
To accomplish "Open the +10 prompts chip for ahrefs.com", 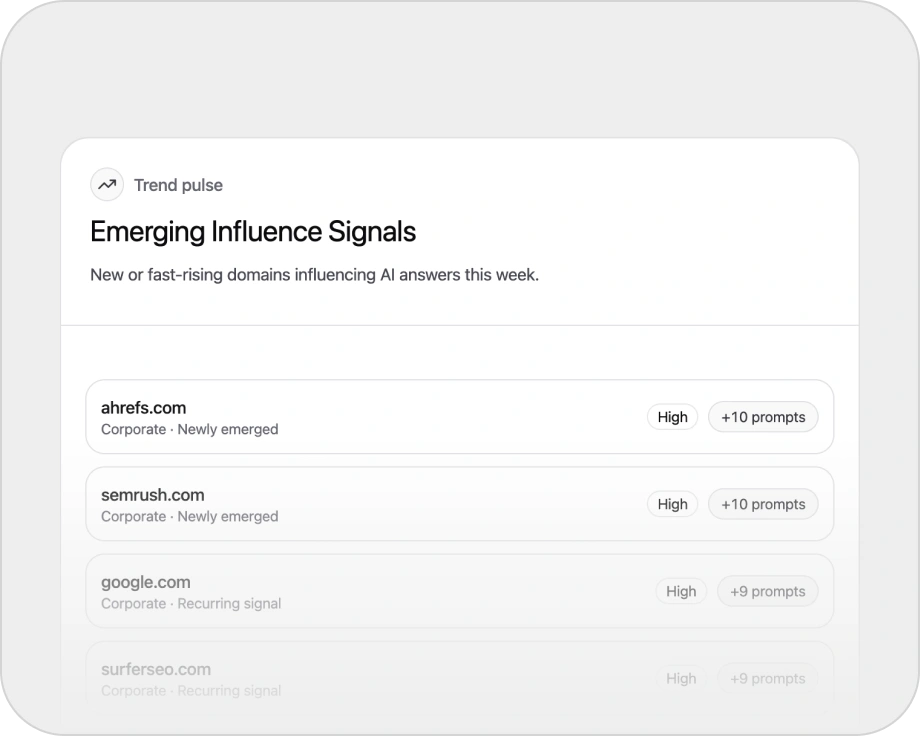I will (x=763, y=417).
